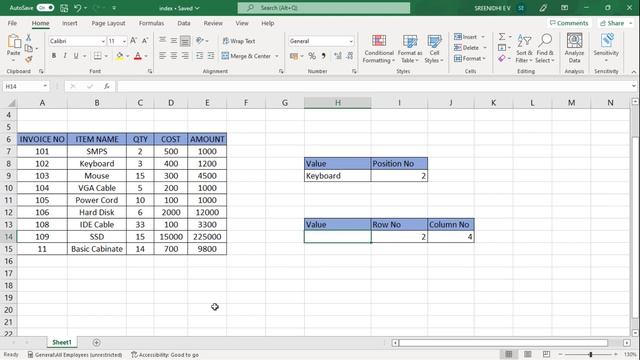This screenshot has height=360, width=640.
Task: Click the Format Painter brush icon
Action: click(29, 59)
